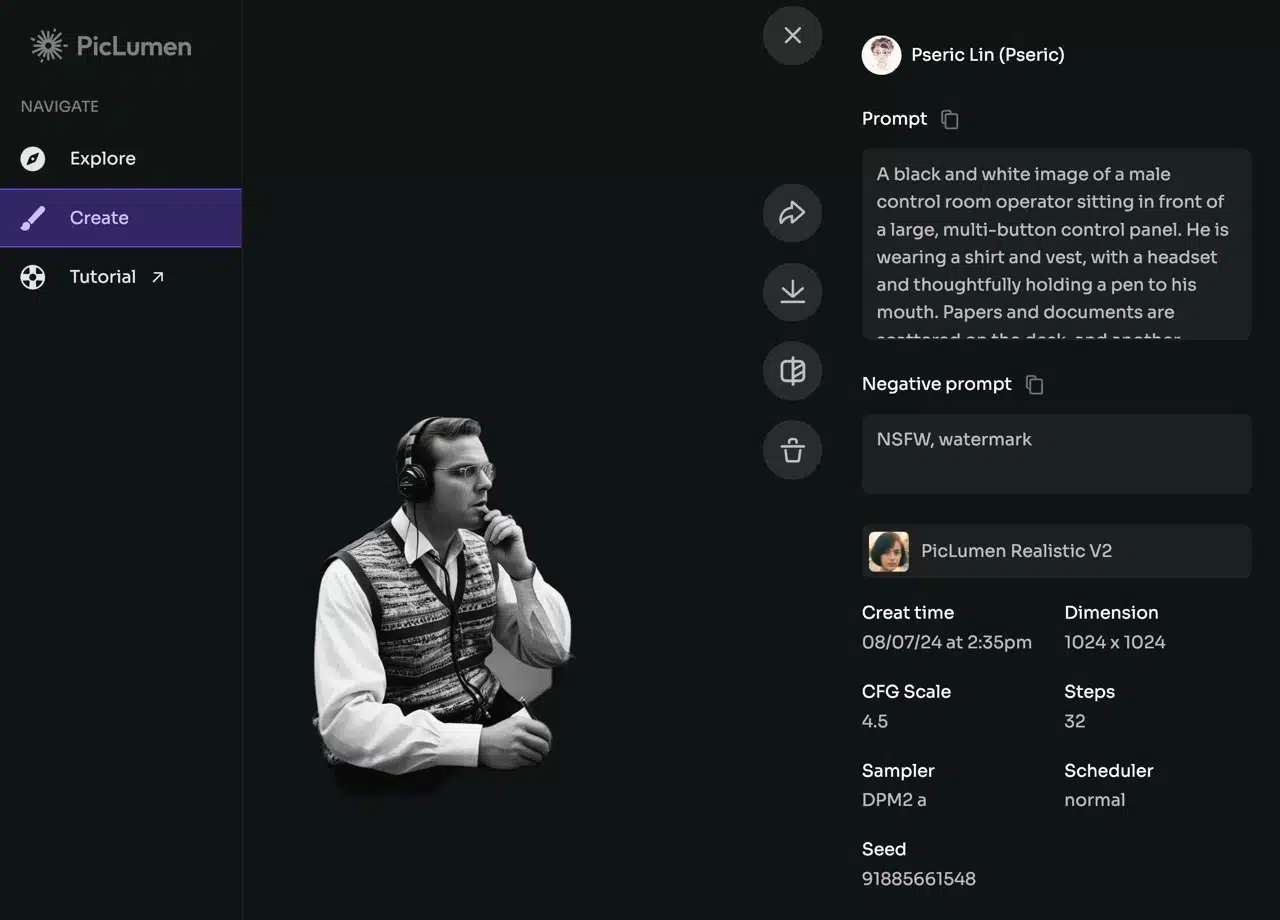
Task: Click the compass Explore icon
Action: 33,159
